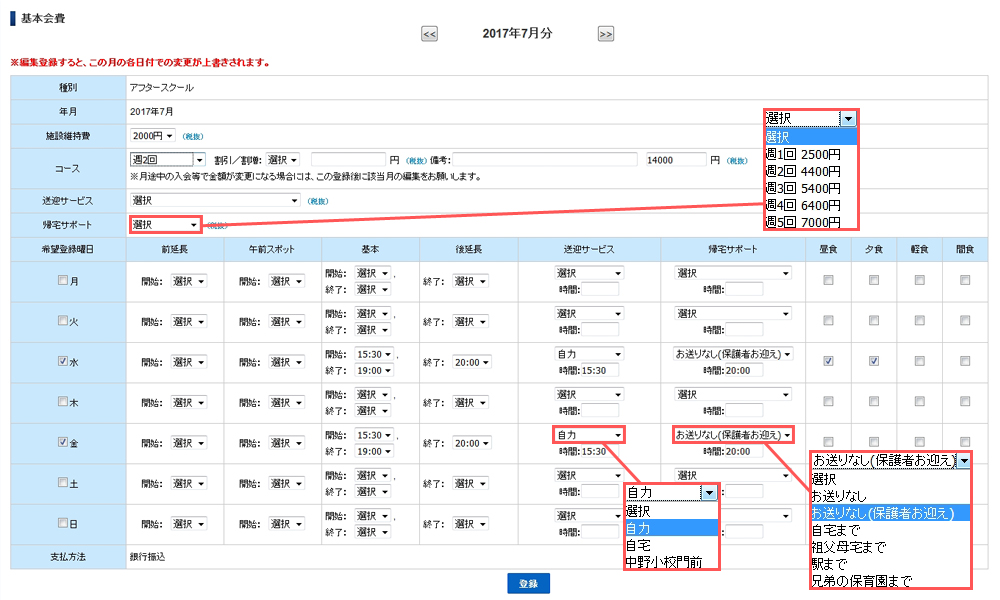The height and width of the screenshot is (600, 1000).
Task: Uncheck 昼食 checkbox in the 水 row
Action: pyautogui.click(x=828, y=361)
